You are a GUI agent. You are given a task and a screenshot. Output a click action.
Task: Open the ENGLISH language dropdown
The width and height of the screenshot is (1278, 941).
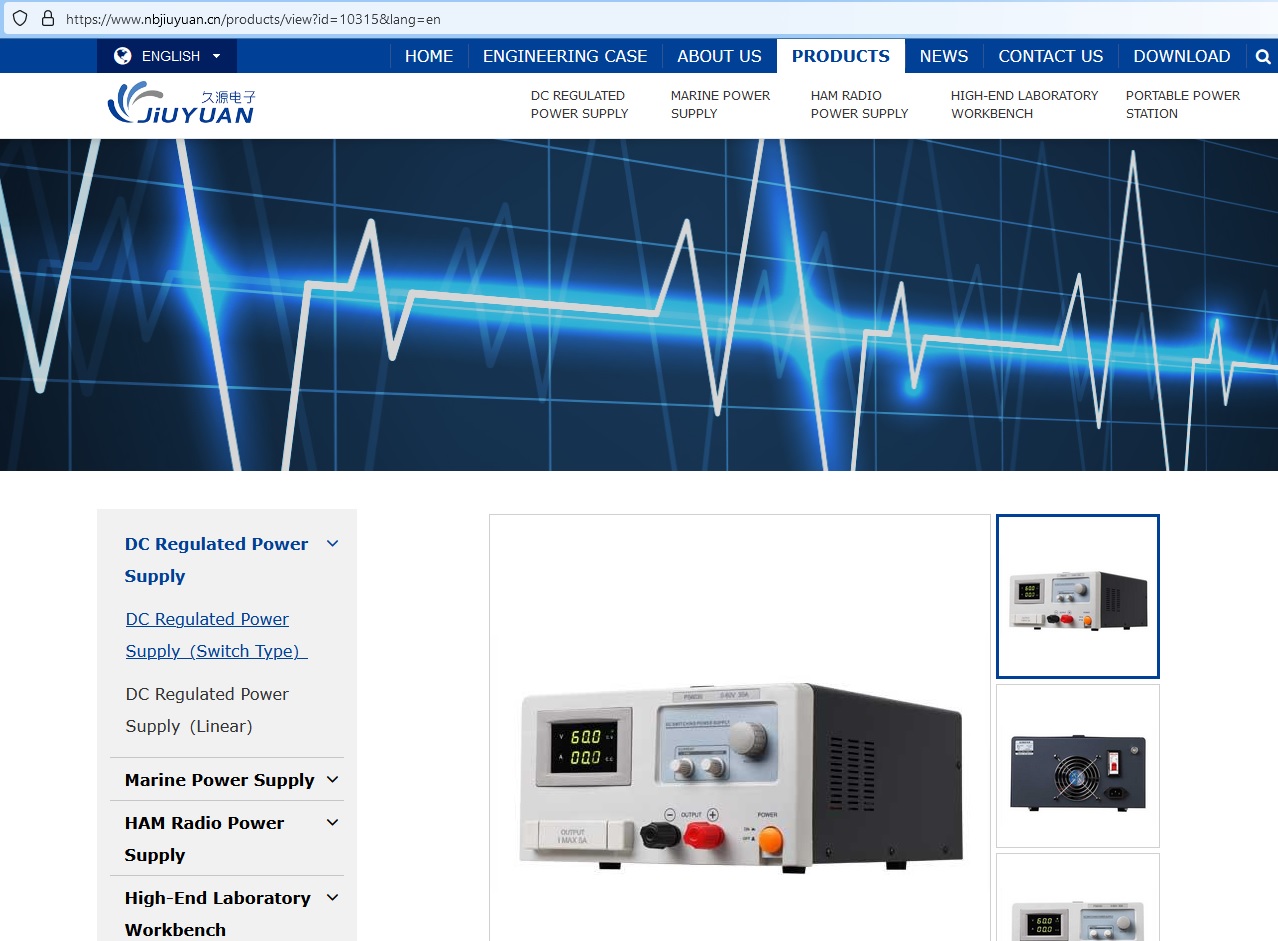(167, 56)
